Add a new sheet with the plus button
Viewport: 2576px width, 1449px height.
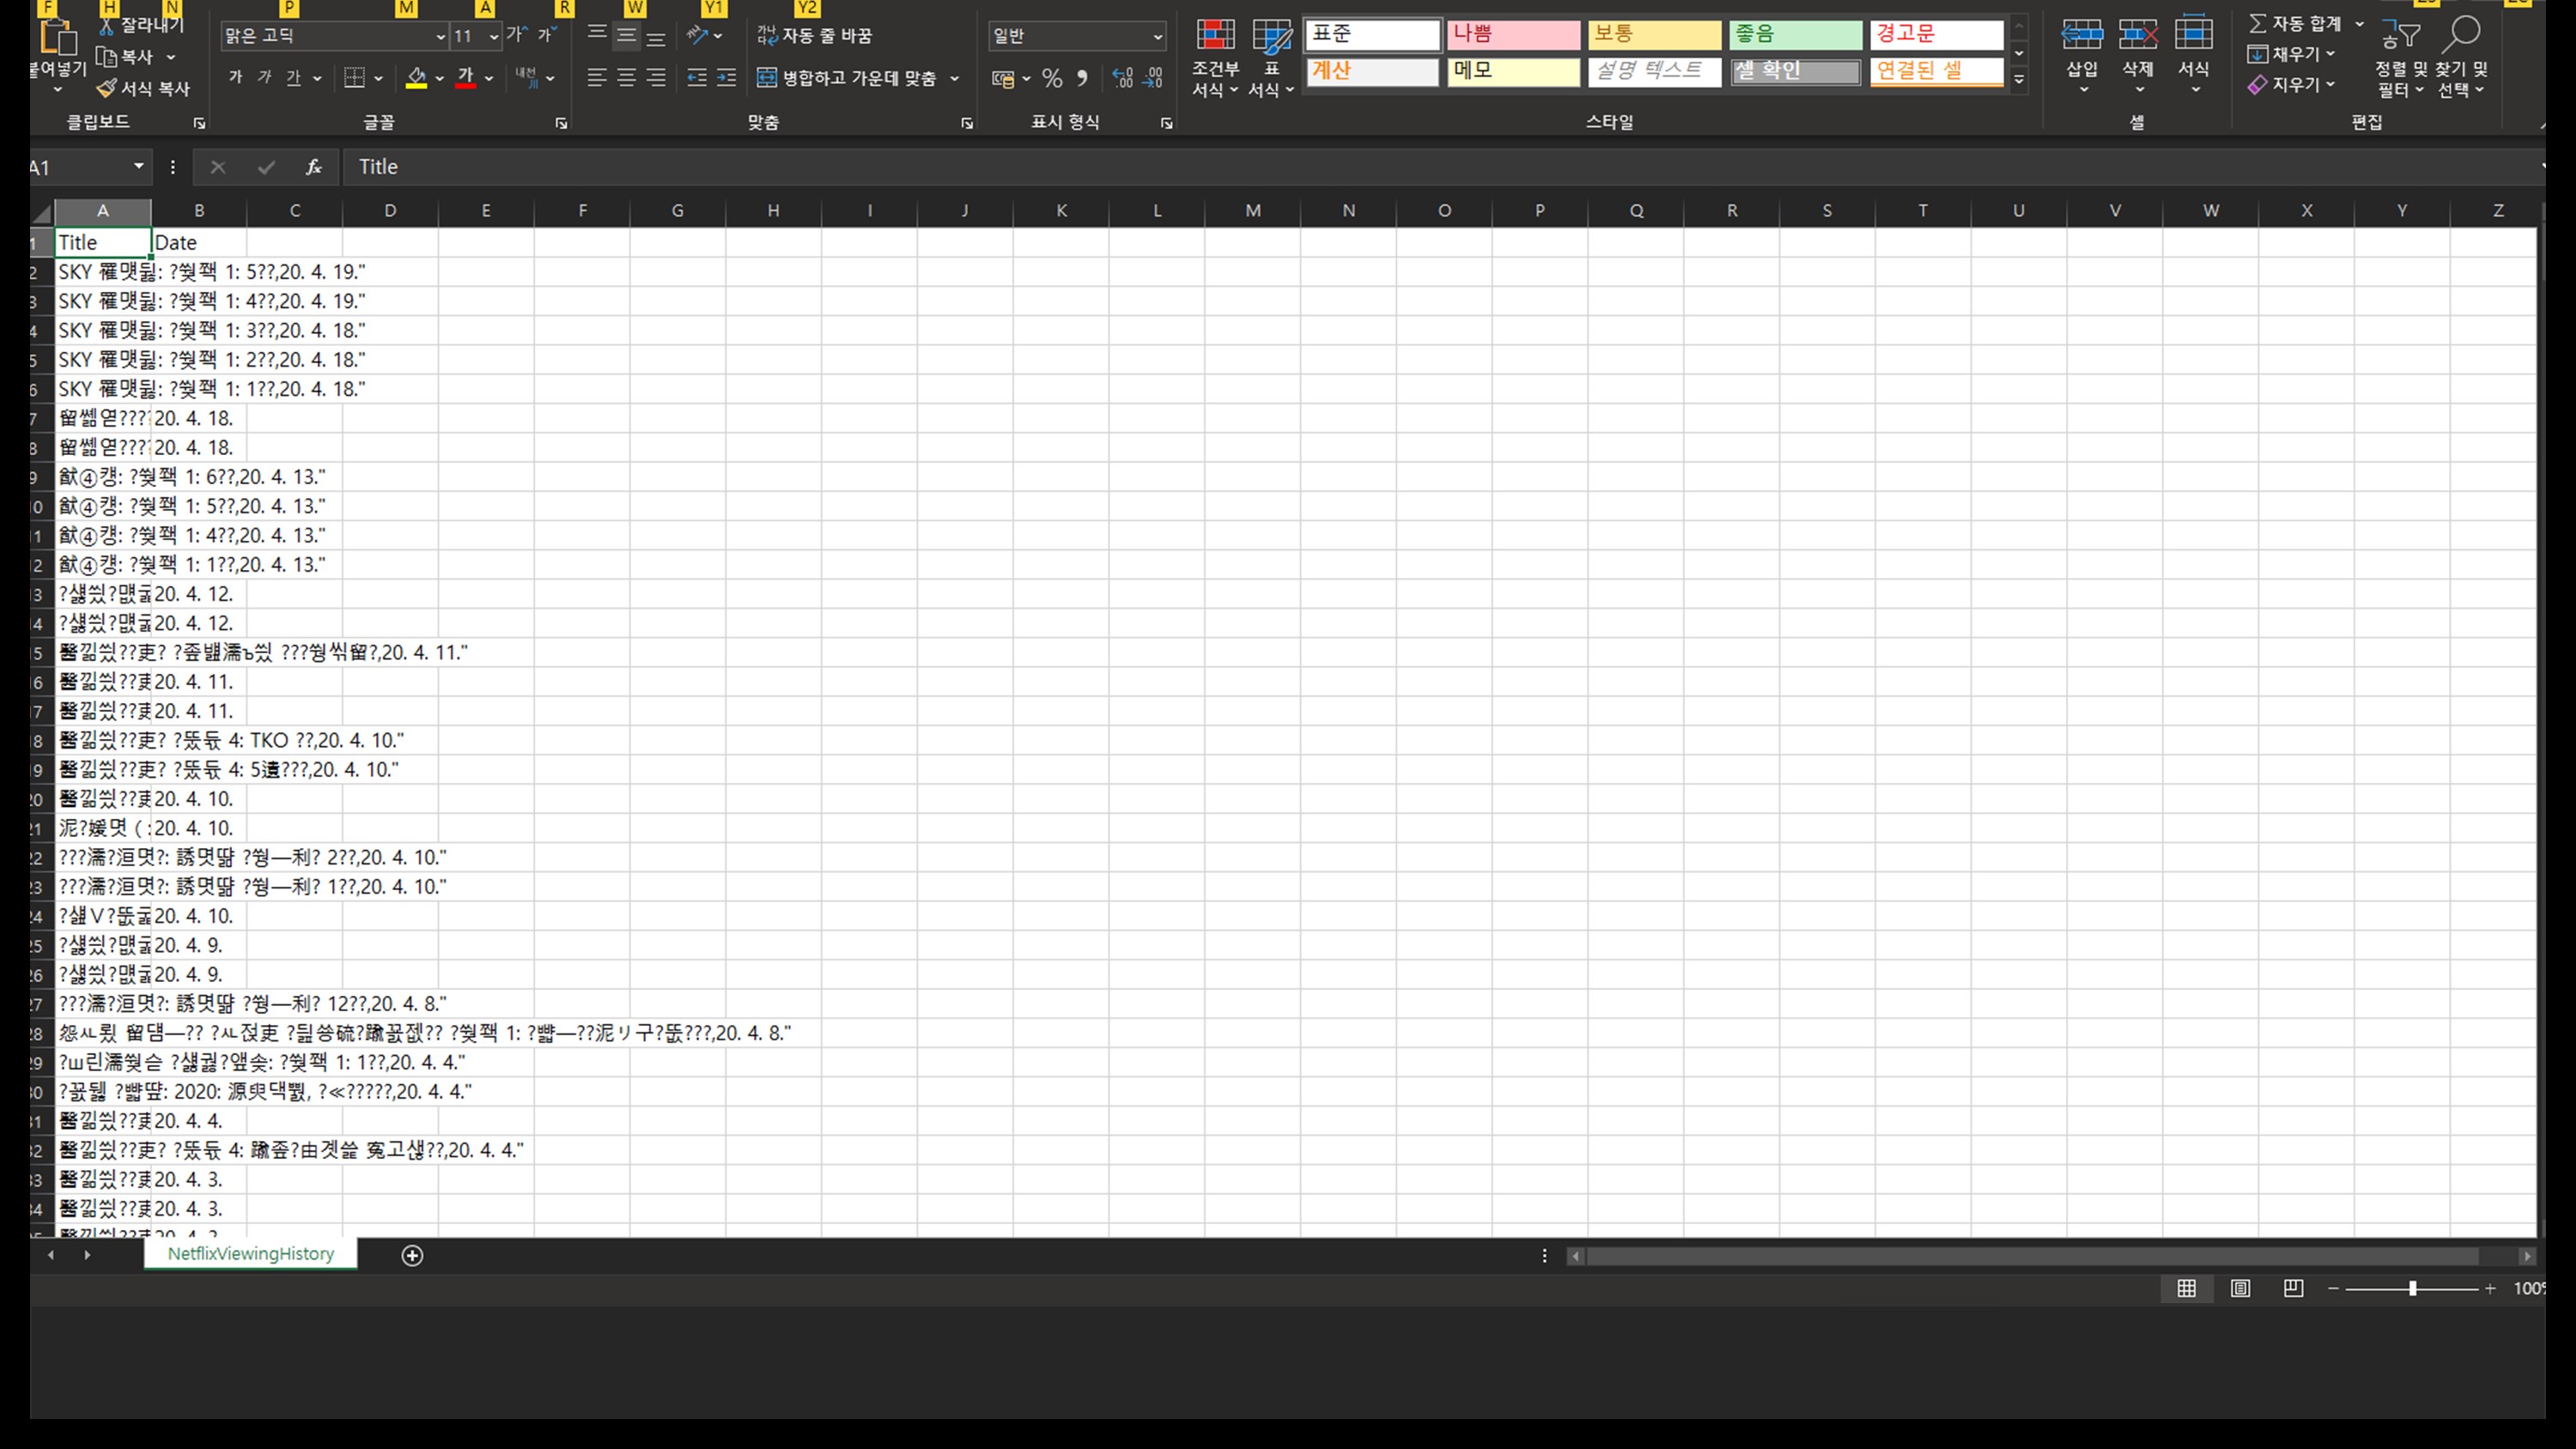click(x=412, y=1255)
